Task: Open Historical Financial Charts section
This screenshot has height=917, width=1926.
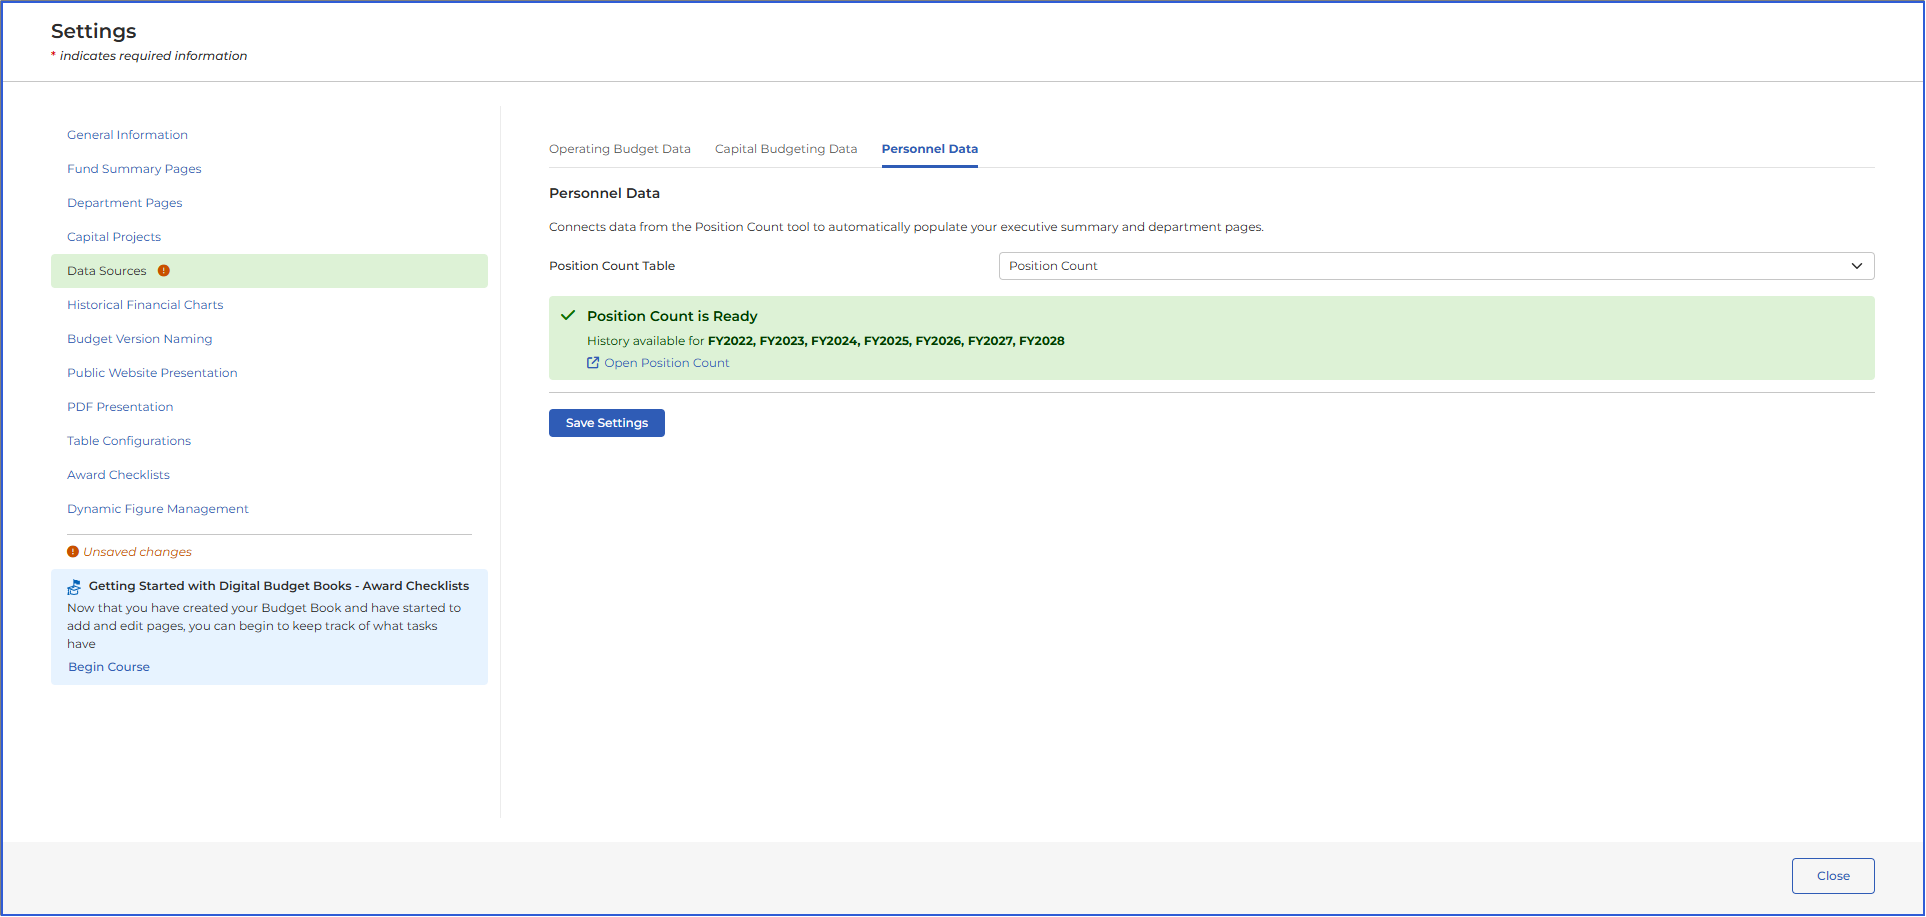Action: pyautogui.click(x=145, y=305)
